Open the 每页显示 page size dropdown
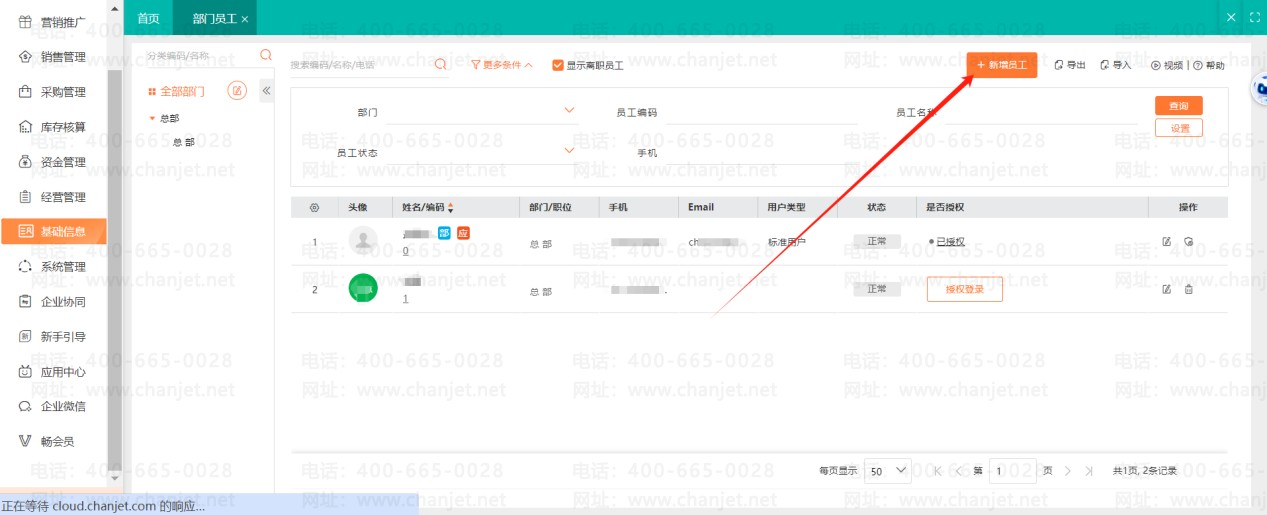1267x515 pixels. point(888,470)
